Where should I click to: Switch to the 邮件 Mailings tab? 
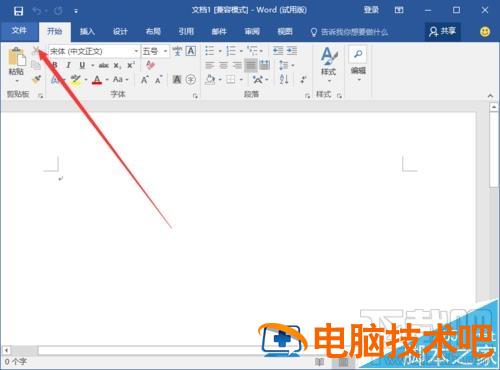pyautogui.click(x=219, y=32)
